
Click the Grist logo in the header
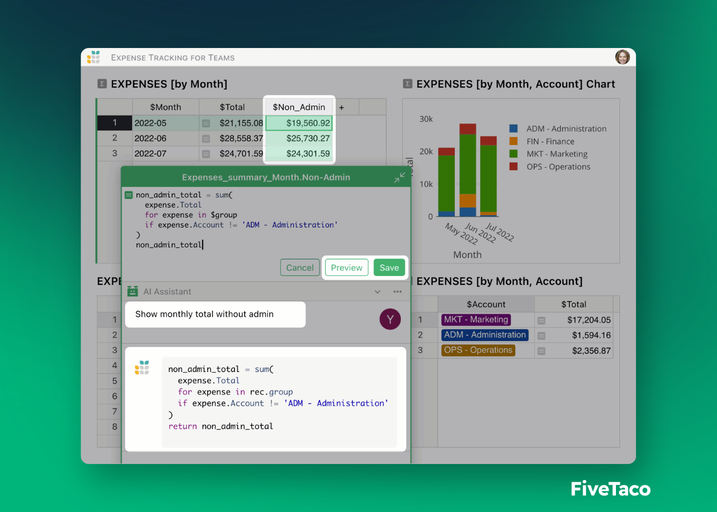(x=94, y=57)
